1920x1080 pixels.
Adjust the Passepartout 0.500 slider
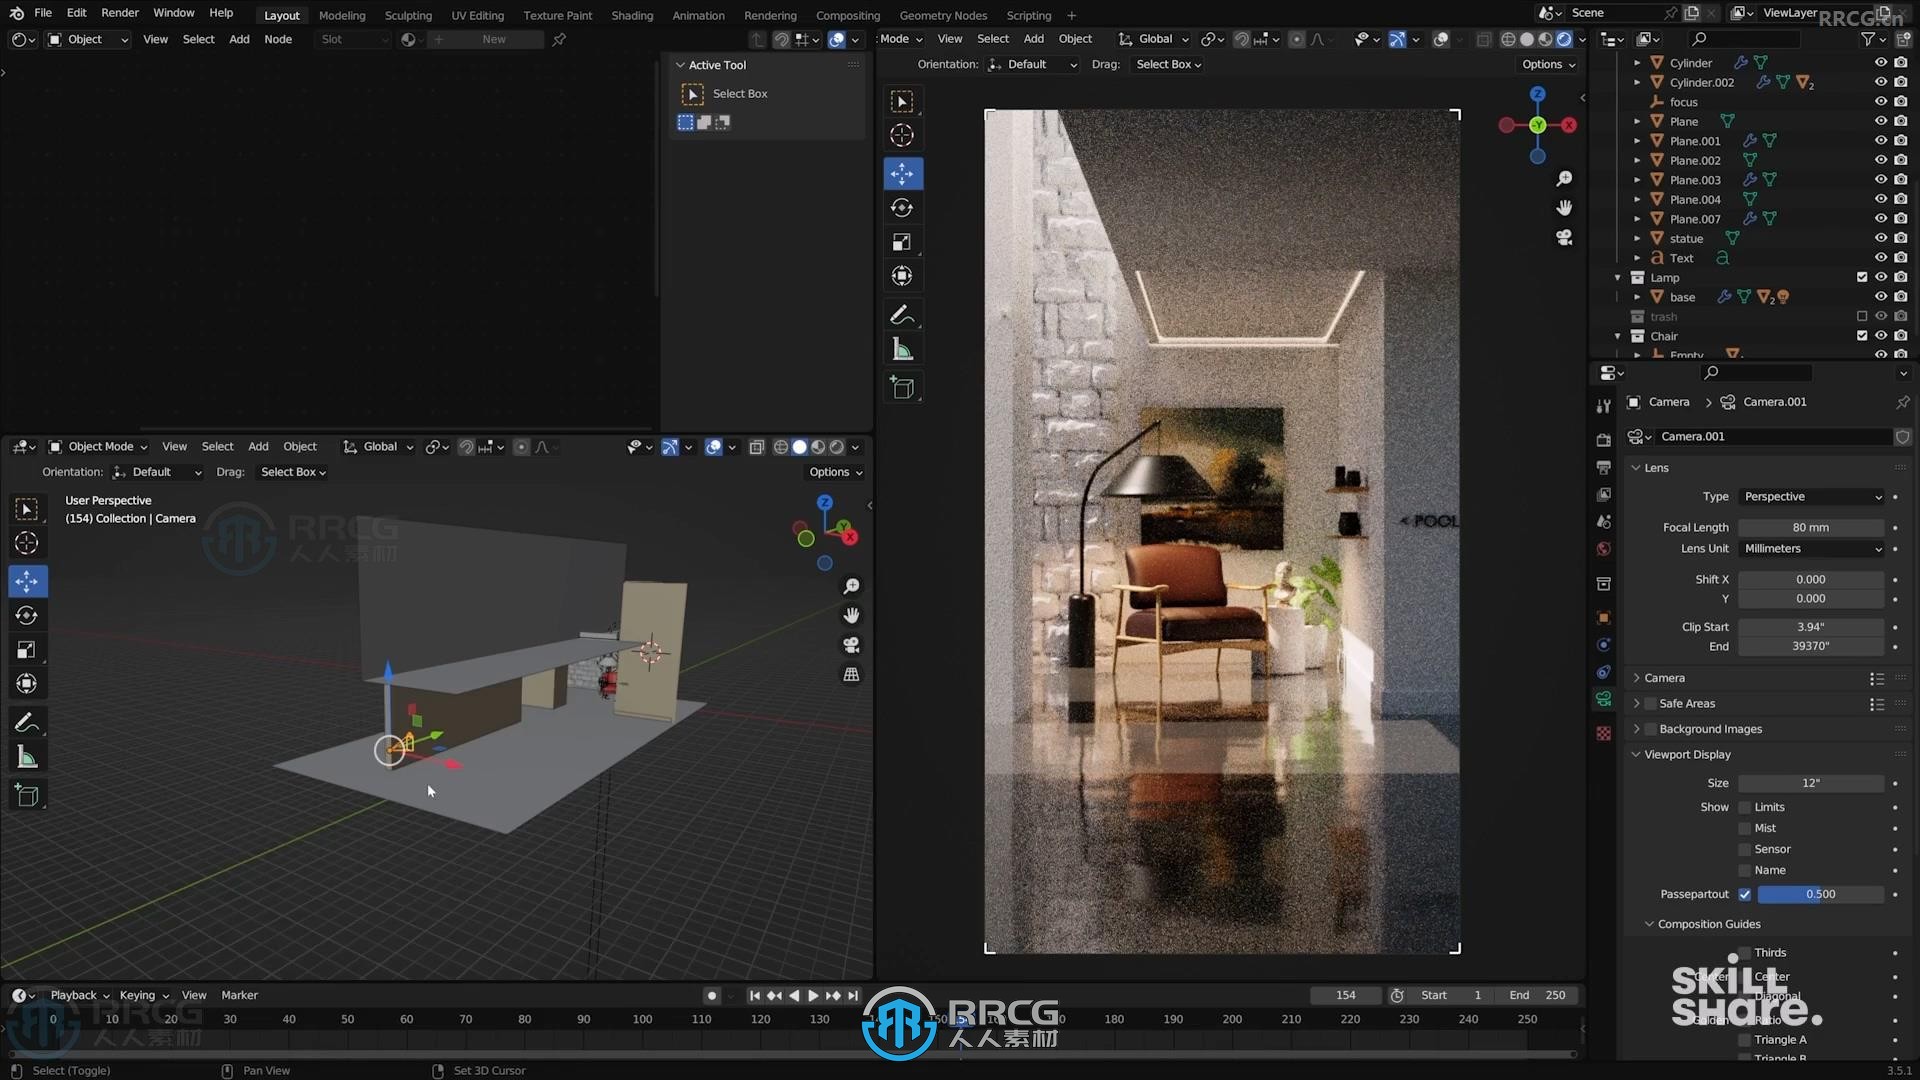click(1820, 894)
